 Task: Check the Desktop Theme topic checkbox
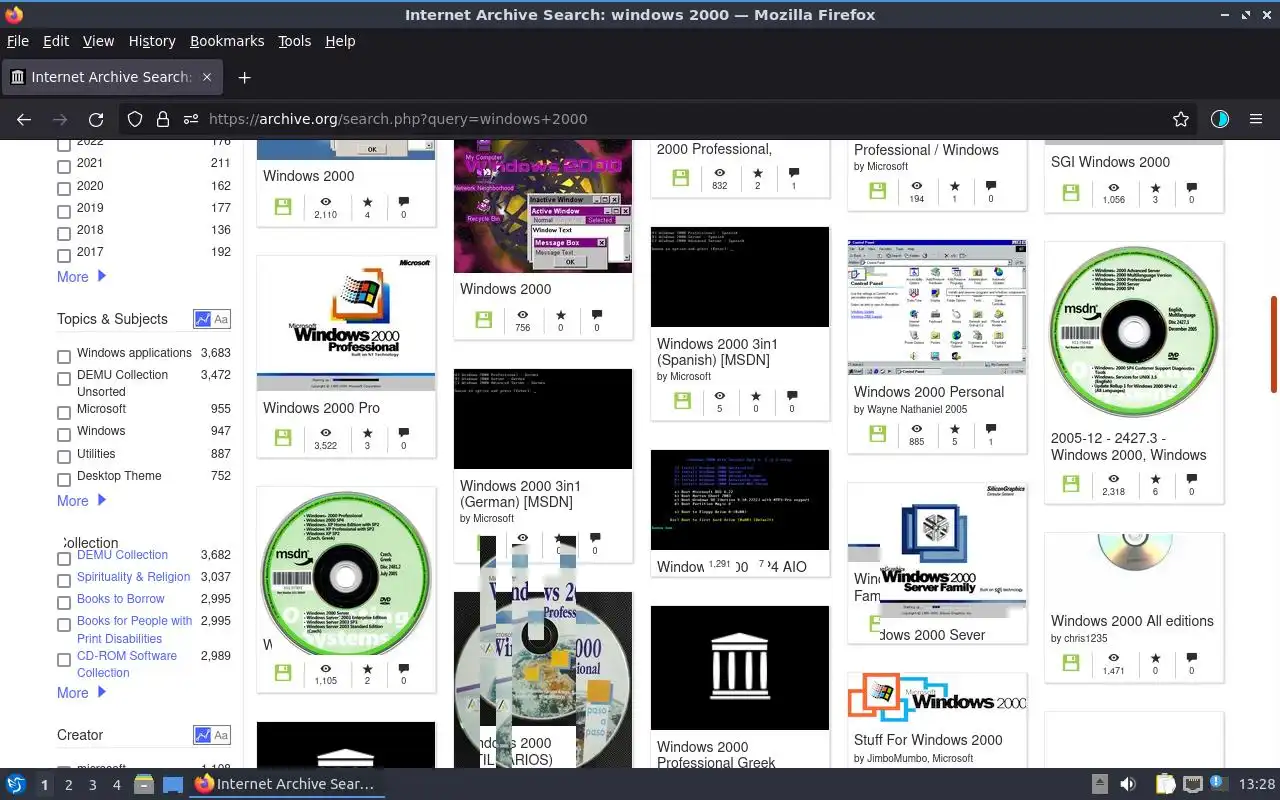[64, 480]
